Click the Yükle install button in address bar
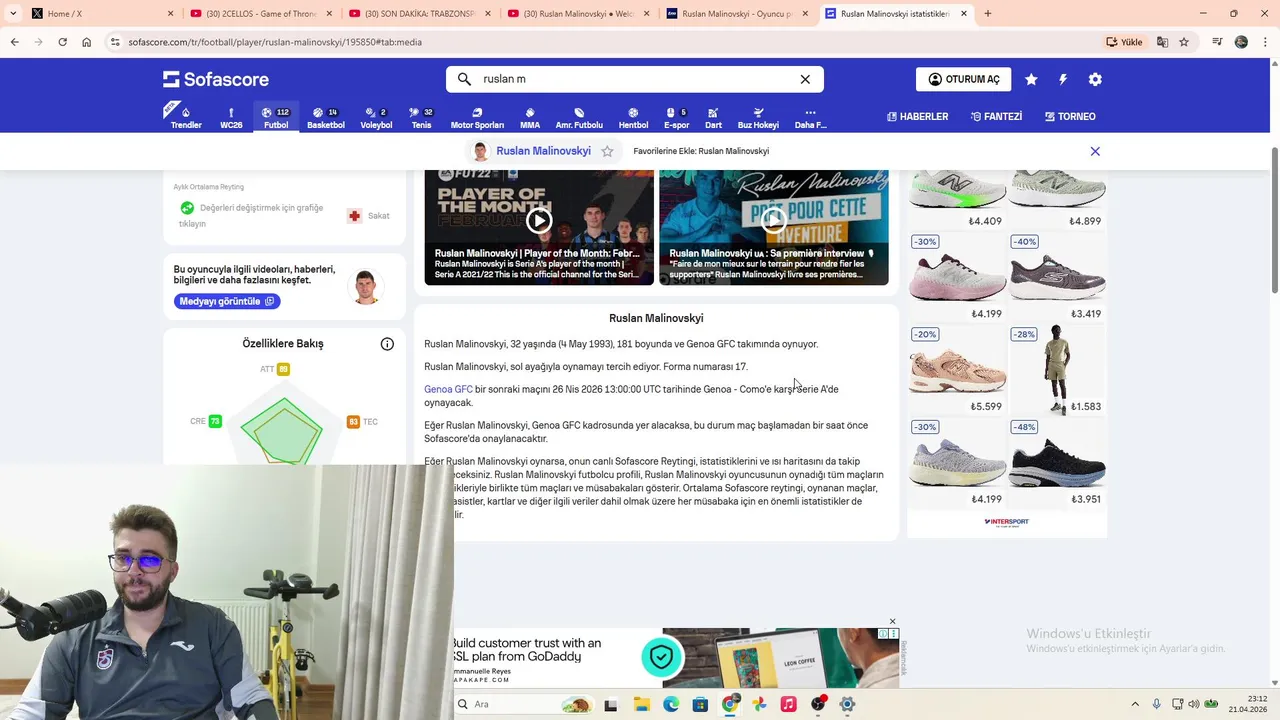 click(x=1125, y=42)
